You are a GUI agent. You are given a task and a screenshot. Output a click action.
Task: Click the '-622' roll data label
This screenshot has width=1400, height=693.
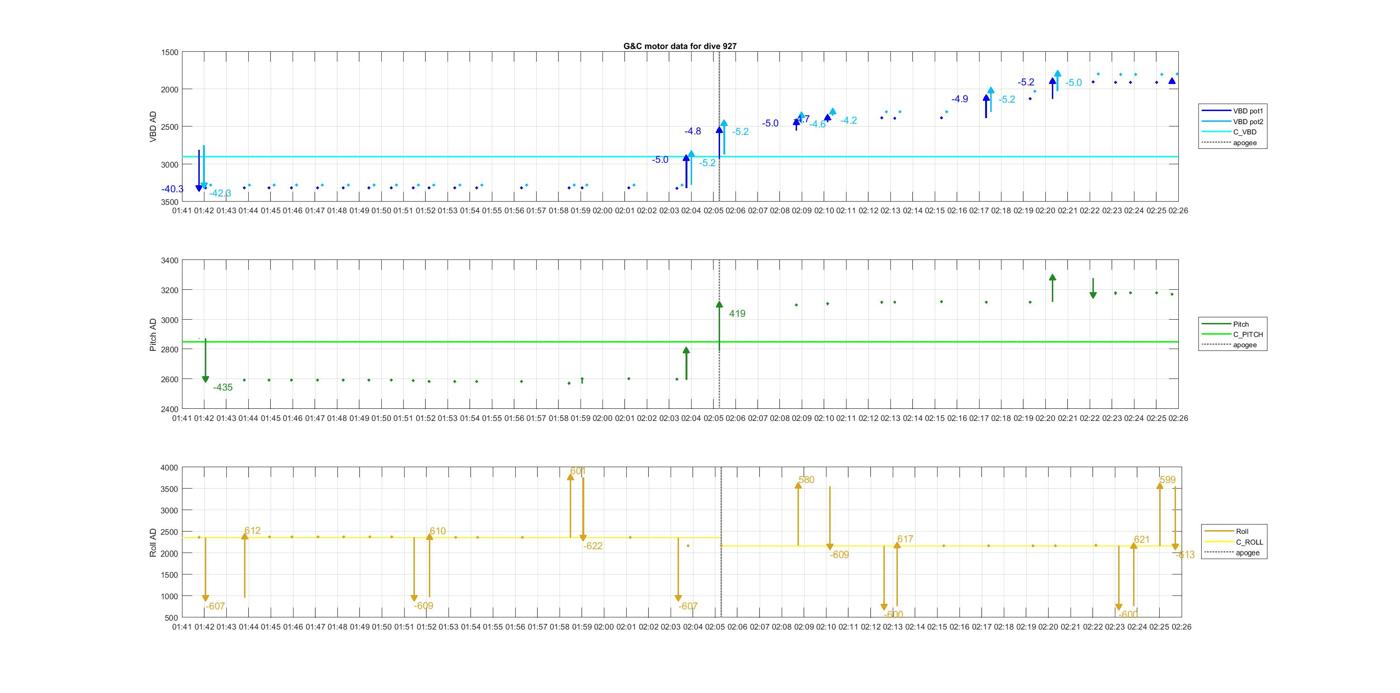tap(594, 546)
